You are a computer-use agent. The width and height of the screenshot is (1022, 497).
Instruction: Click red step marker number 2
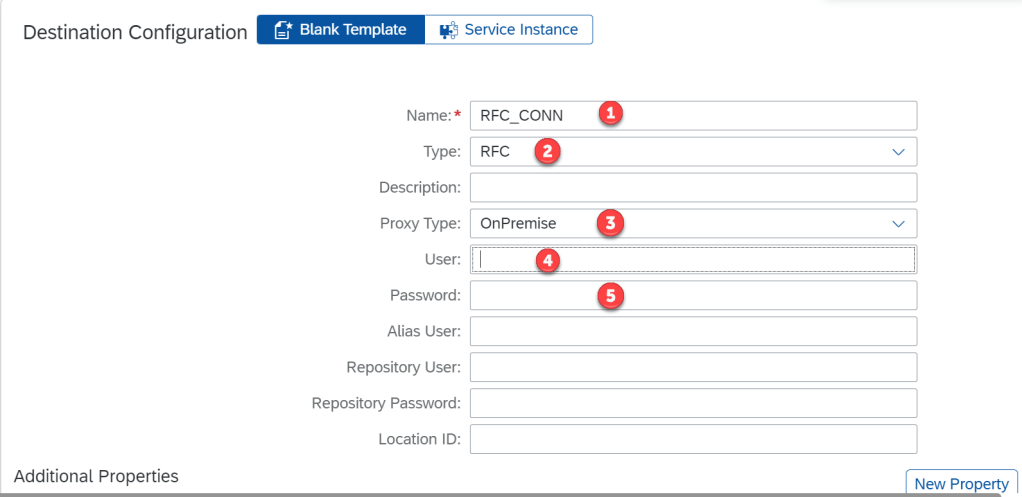(545, 151)
